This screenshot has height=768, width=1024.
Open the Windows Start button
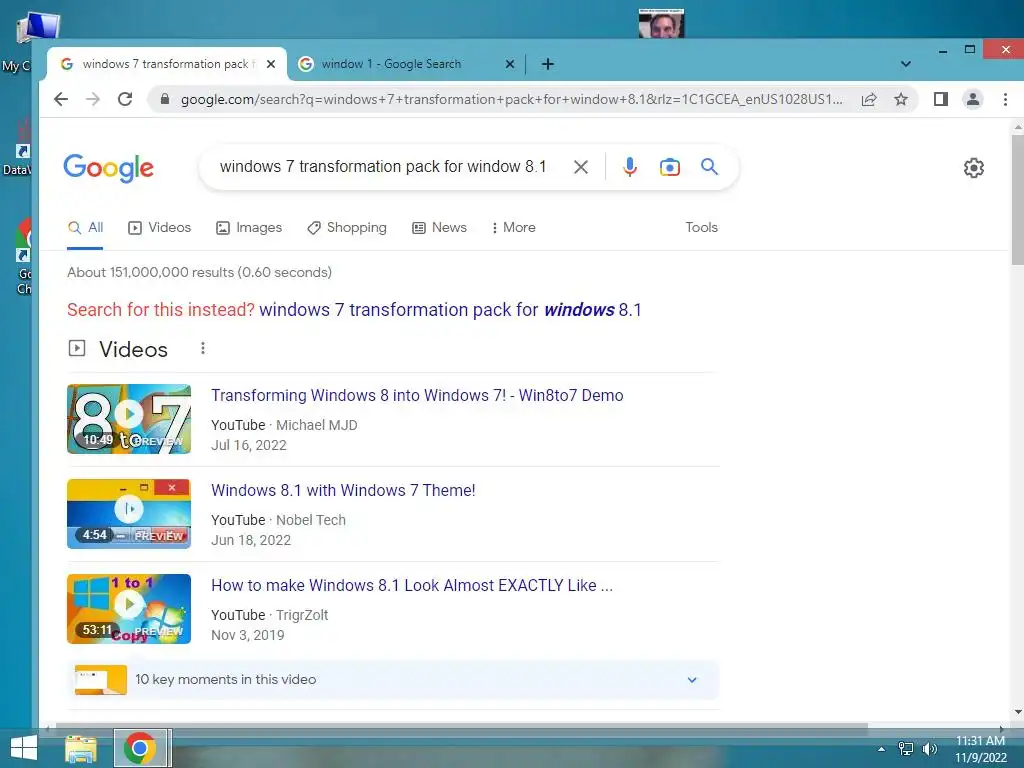[x=24, y=748]
